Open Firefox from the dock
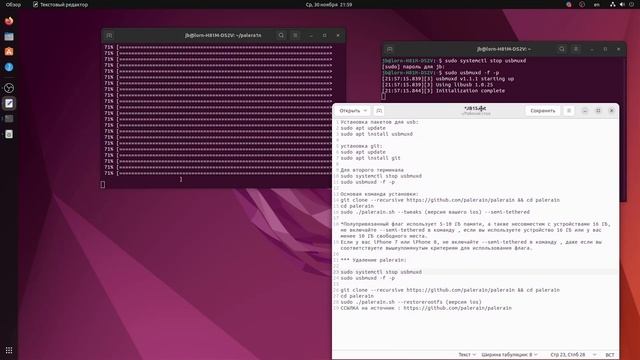The height and width of the screenshot is (360, 640). (9, 21)
